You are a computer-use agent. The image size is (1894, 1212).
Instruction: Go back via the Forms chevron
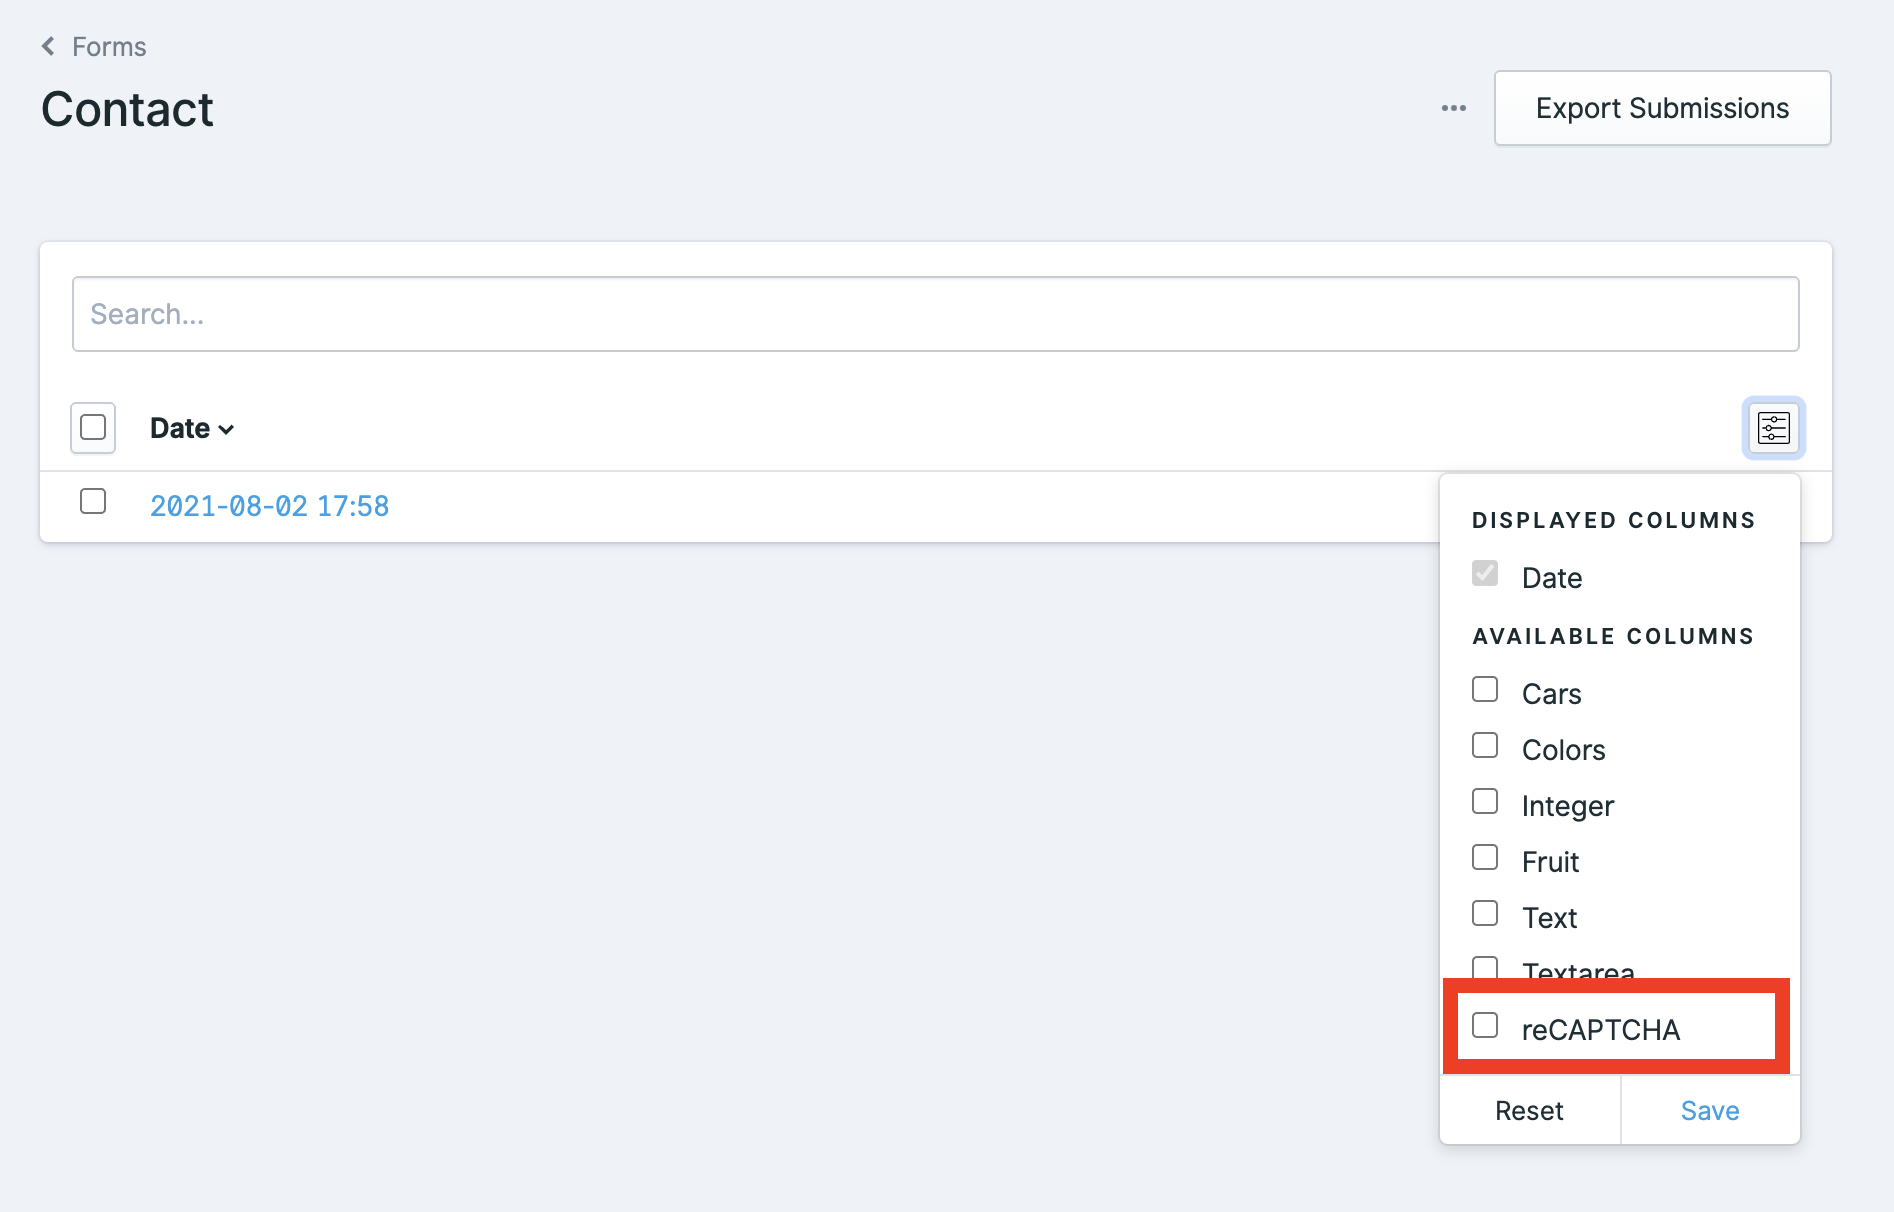pos(48,46)
